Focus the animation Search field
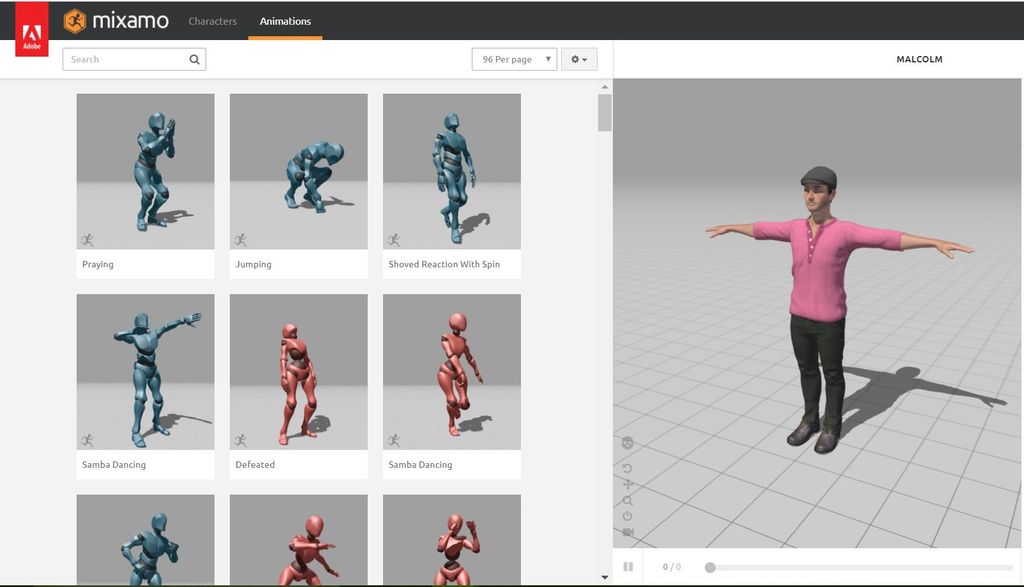The height and width of the screenshot is (587, 1024). click(x=134, y=59)
